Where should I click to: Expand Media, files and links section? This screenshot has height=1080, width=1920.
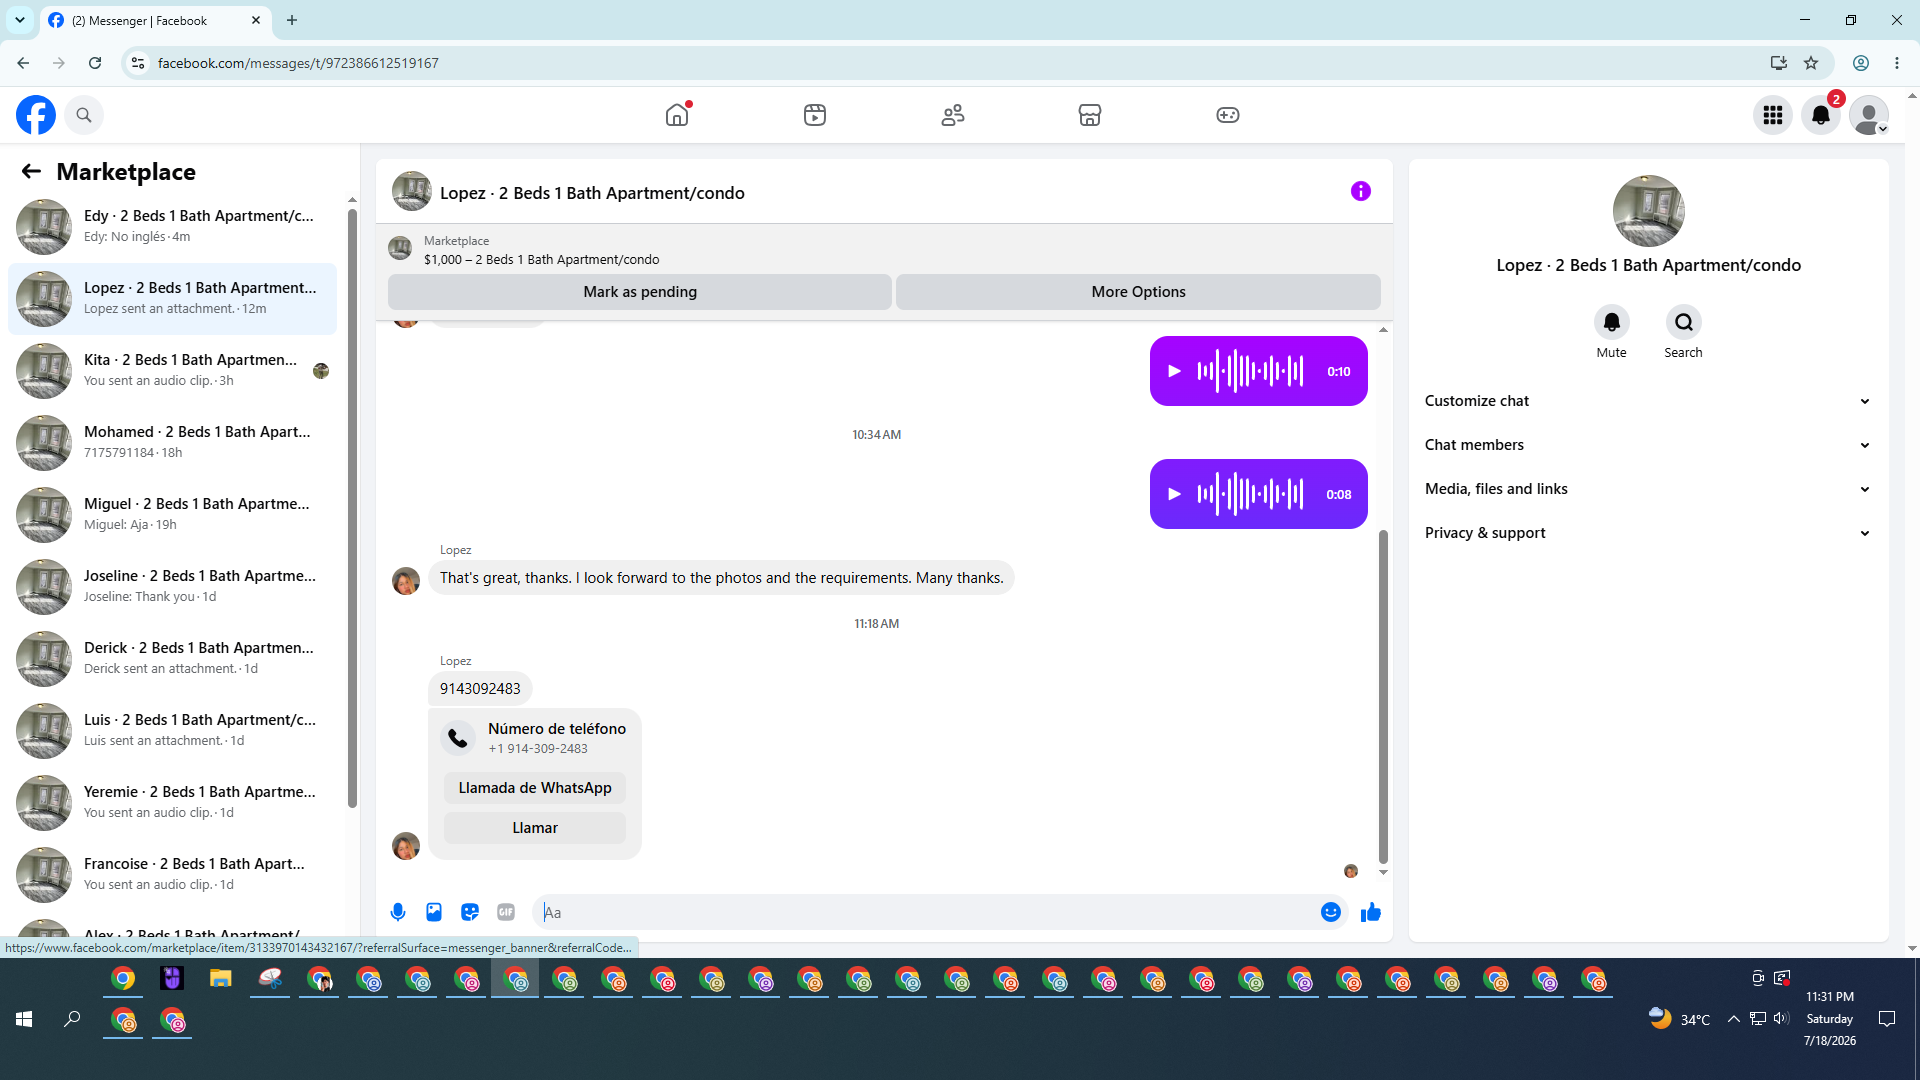click(1648, 489)
